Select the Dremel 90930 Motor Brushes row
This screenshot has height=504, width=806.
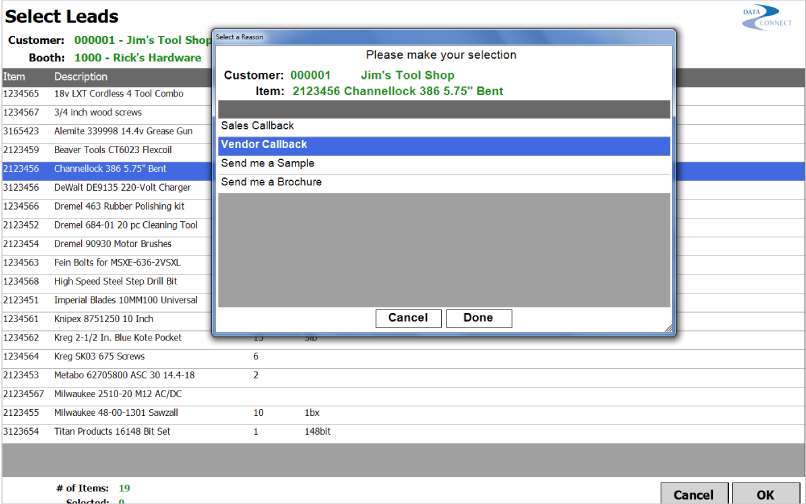coord(107,244)
